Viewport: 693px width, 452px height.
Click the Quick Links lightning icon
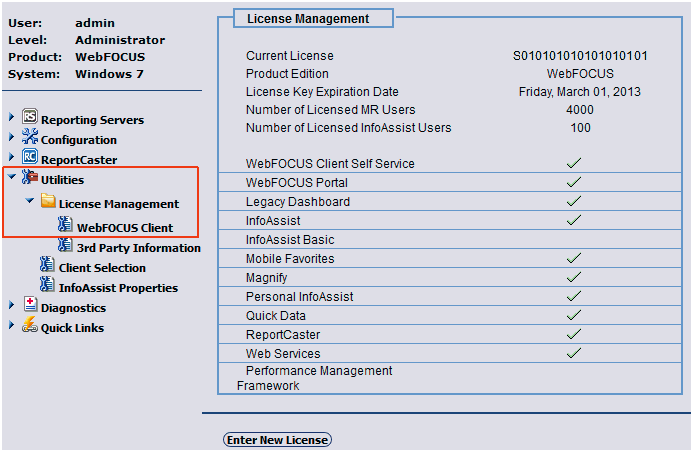click(30, 324)
